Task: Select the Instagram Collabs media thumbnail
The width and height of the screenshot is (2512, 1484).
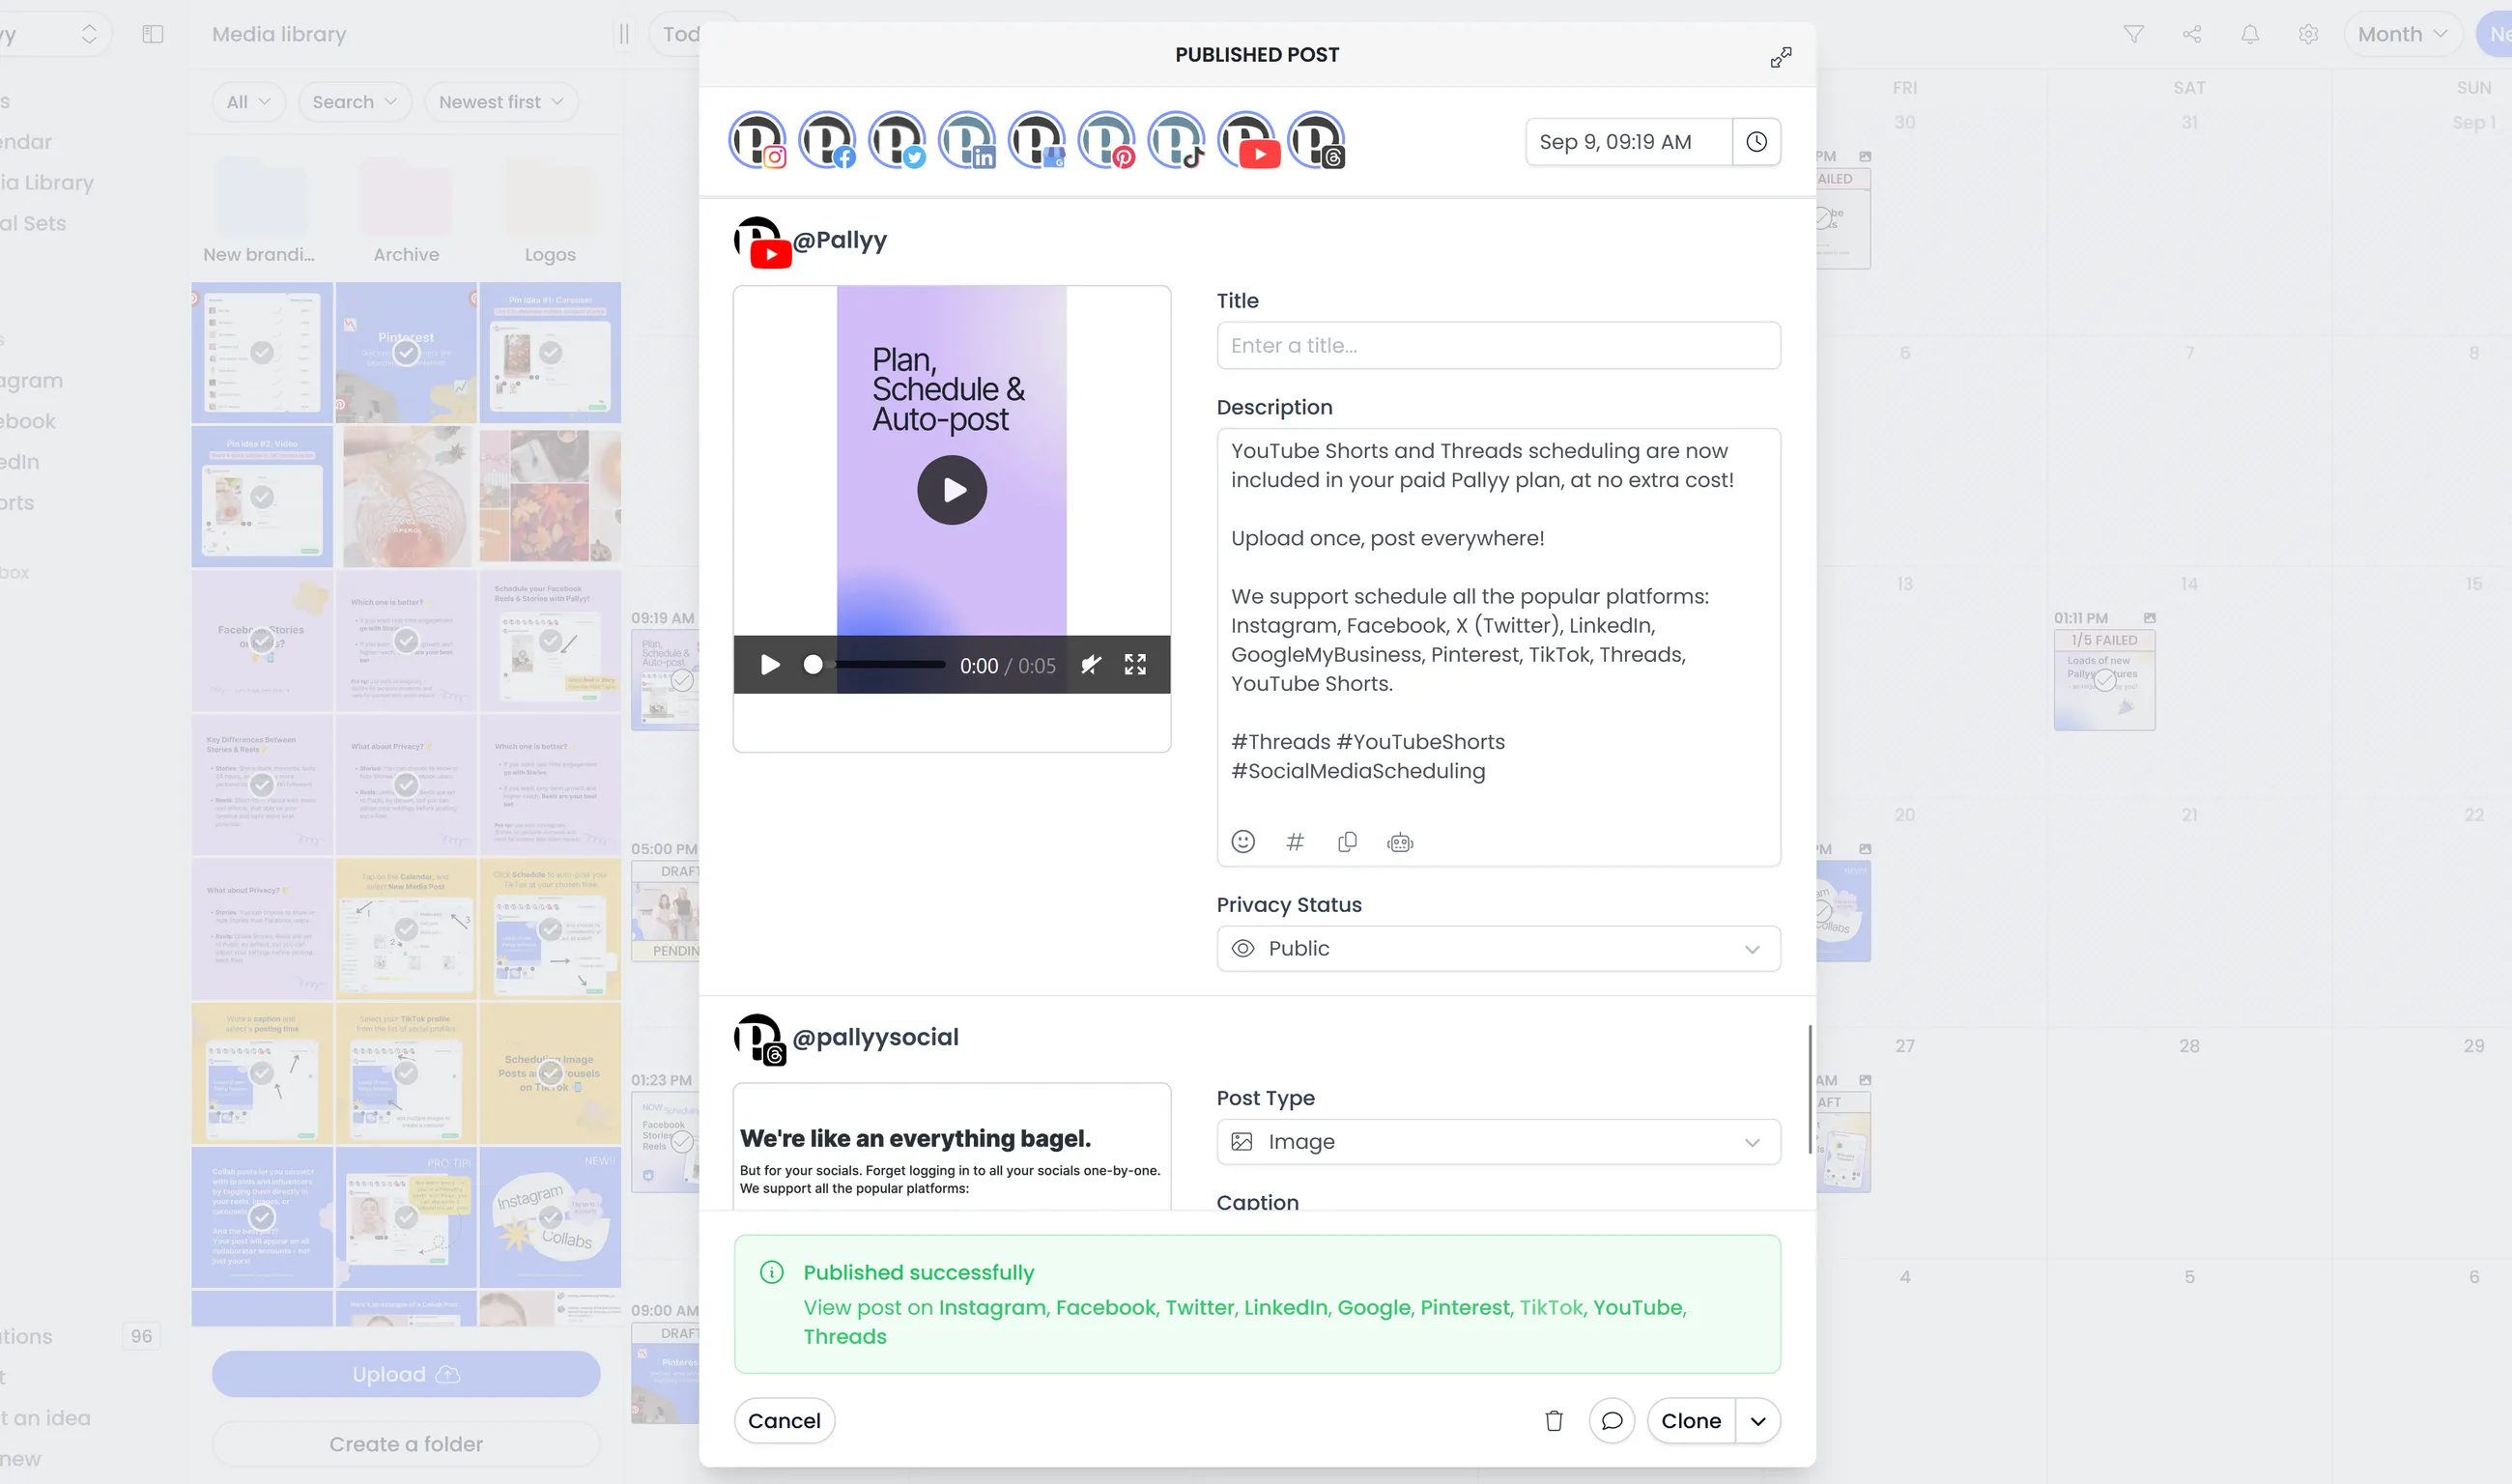Action: click(x=550, y=1217)
